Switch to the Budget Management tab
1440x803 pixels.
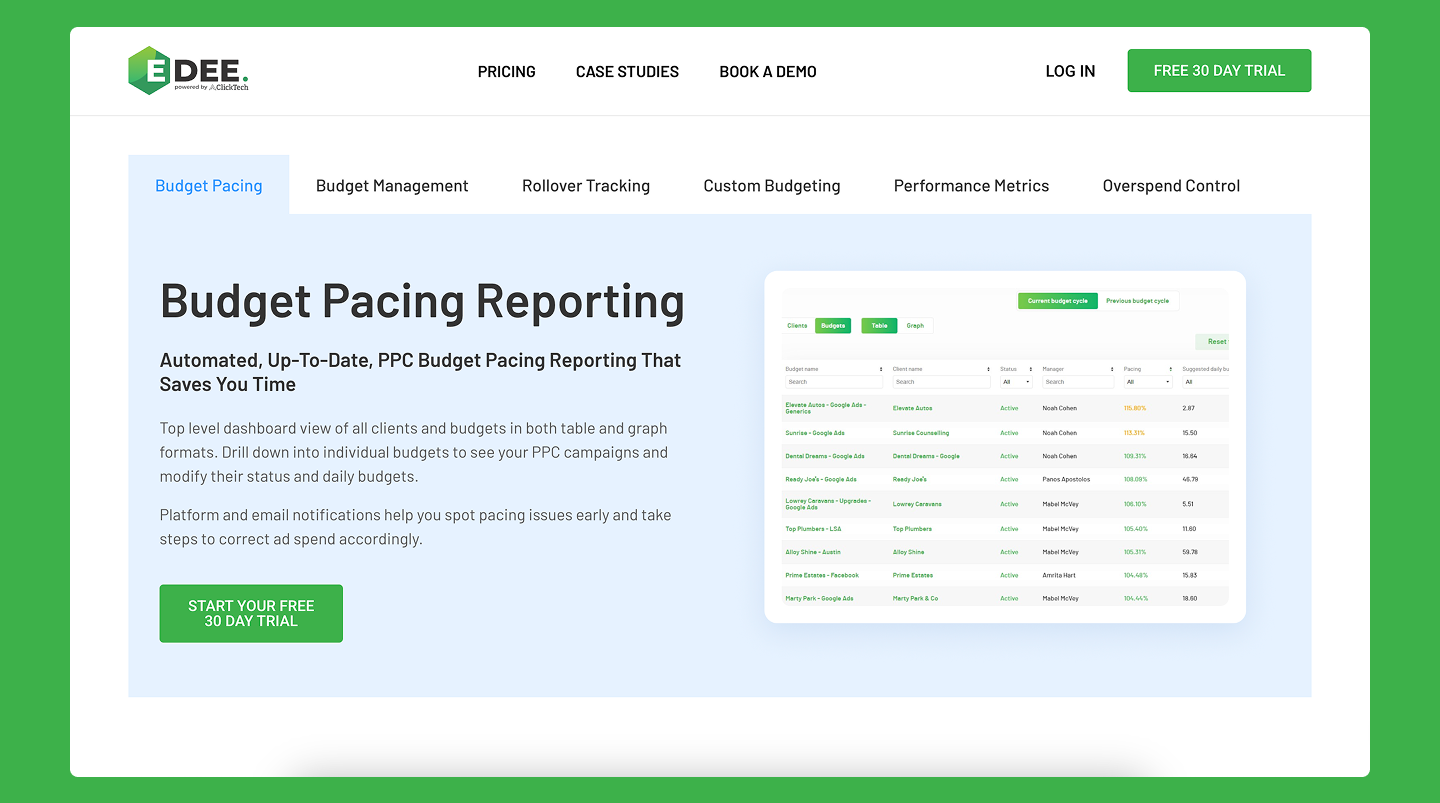392,185
